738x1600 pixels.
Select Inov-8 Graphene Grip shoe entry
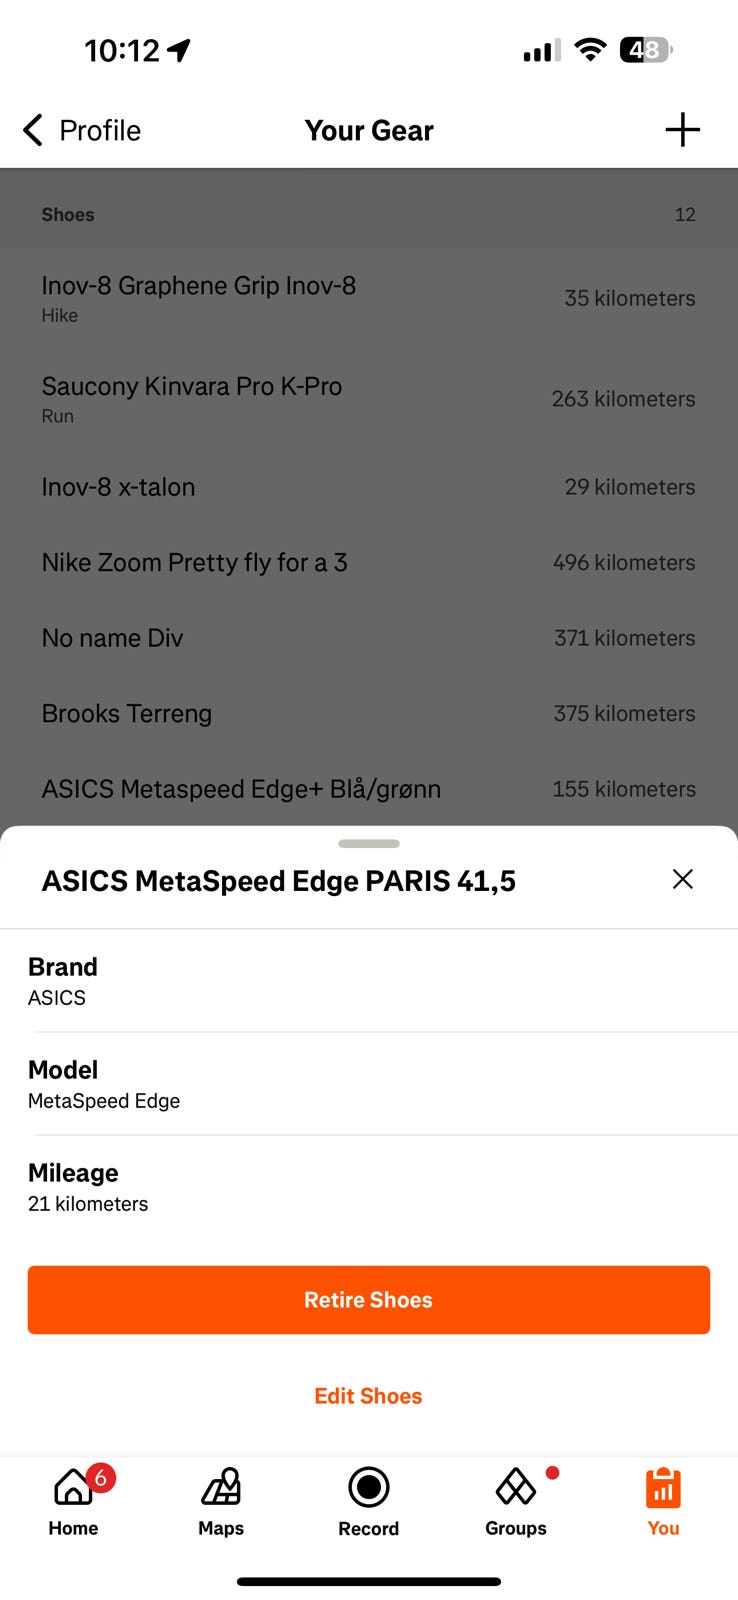tap(368, 298)
